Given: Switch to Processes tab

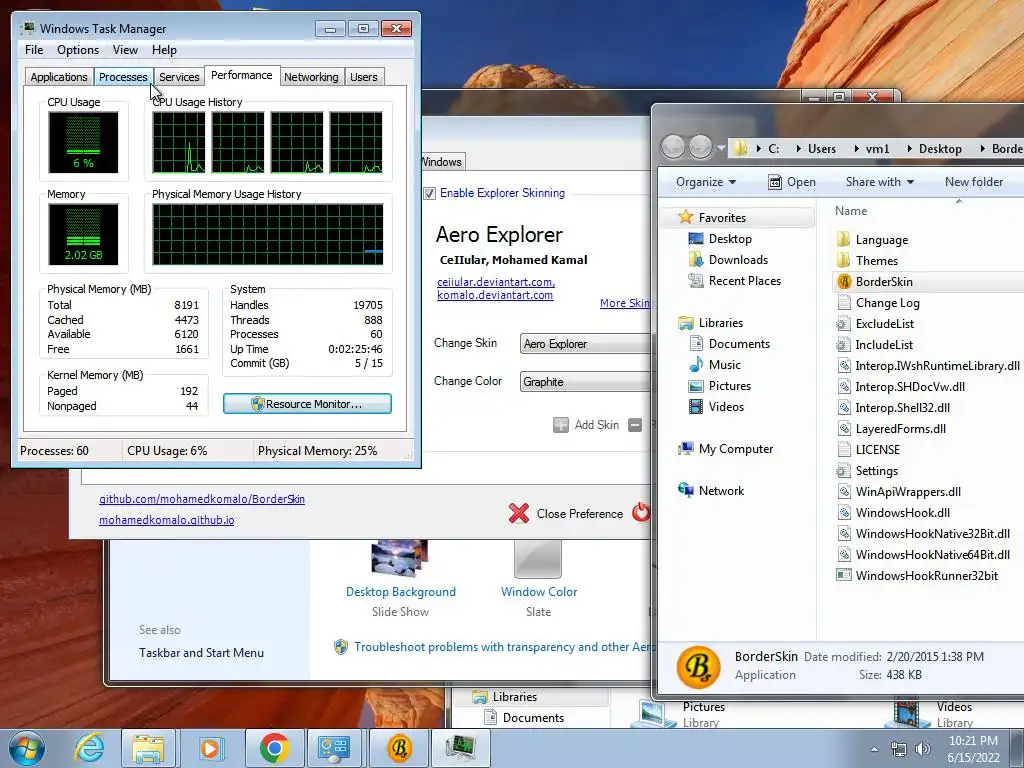Looking at the screenshot, I should tap(123, 77).
